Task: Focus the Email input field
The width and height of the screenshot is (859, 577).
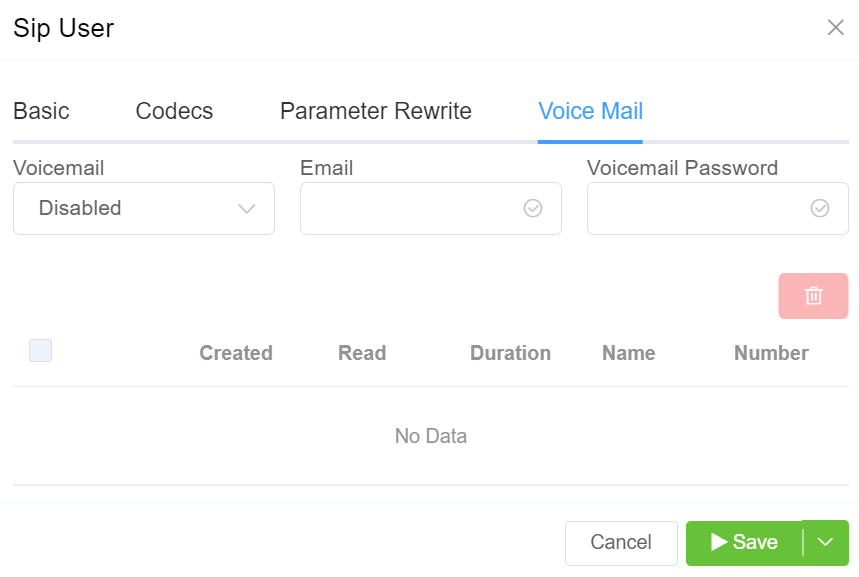Action: pyautogui.click(x=412, y=208)
